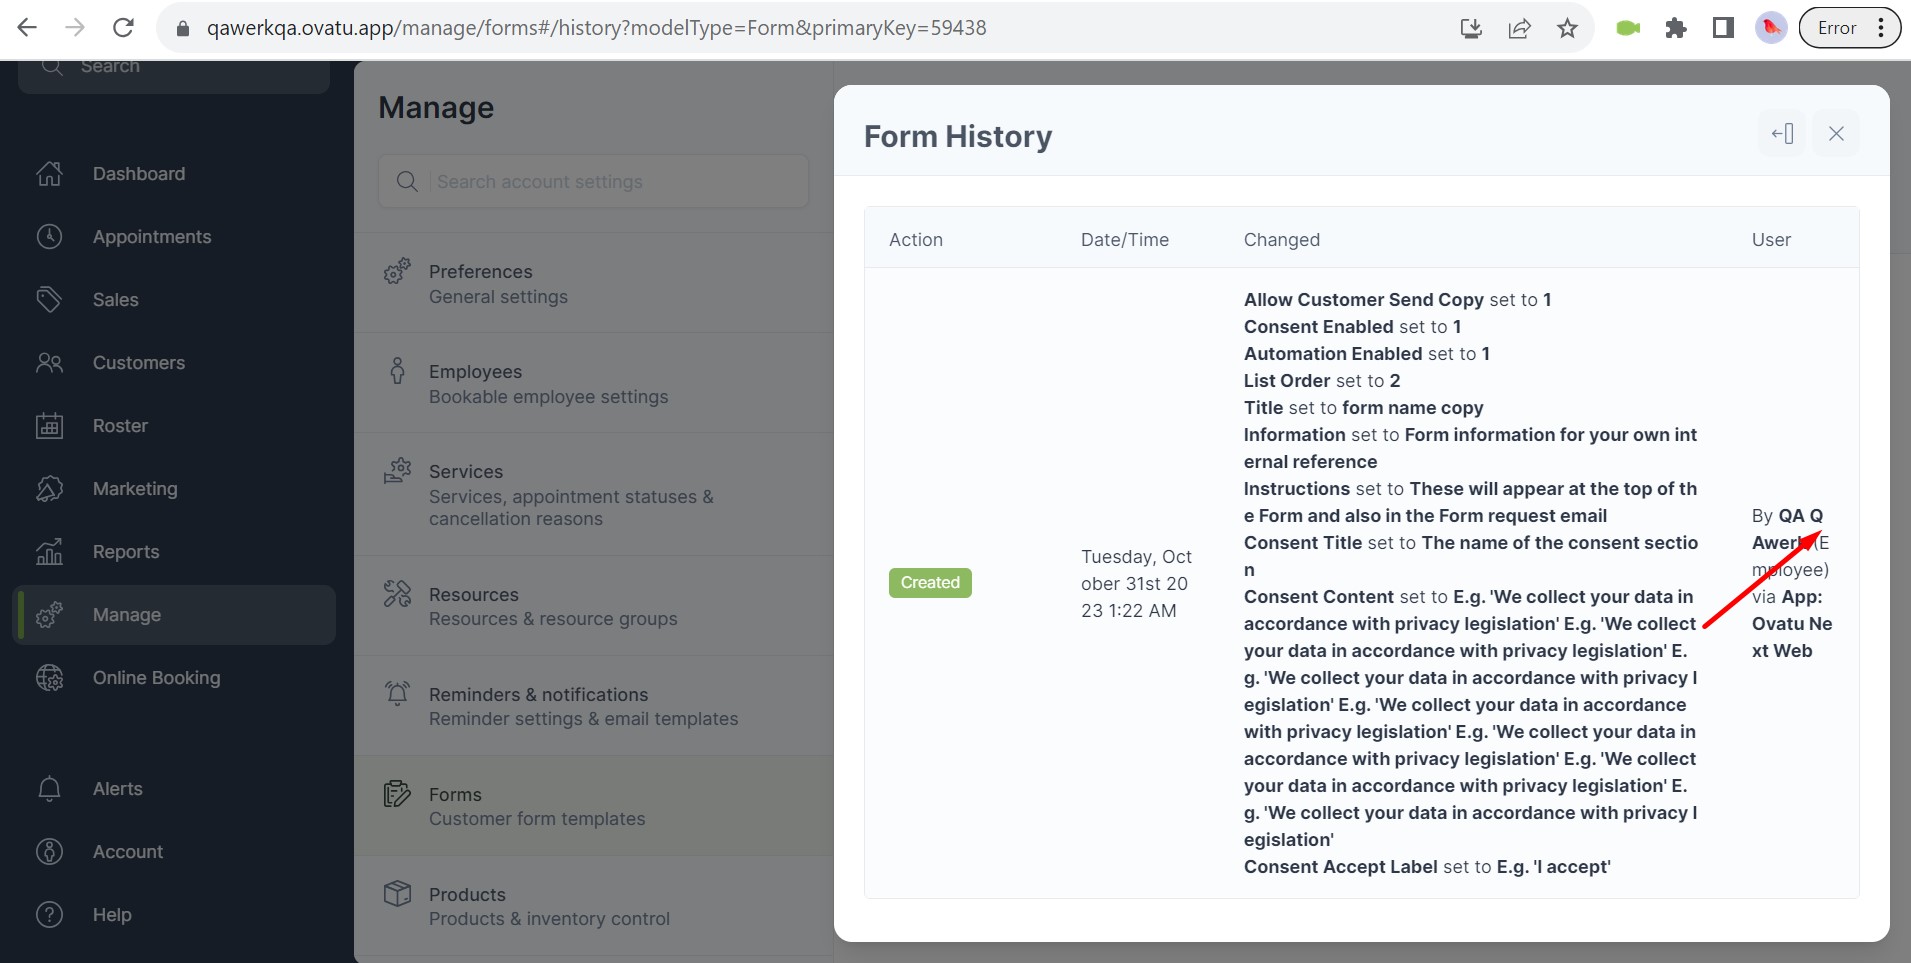Screen dimensions: 1911x963
Task: Select the Sales tag icon
Action: click(49, 300)
